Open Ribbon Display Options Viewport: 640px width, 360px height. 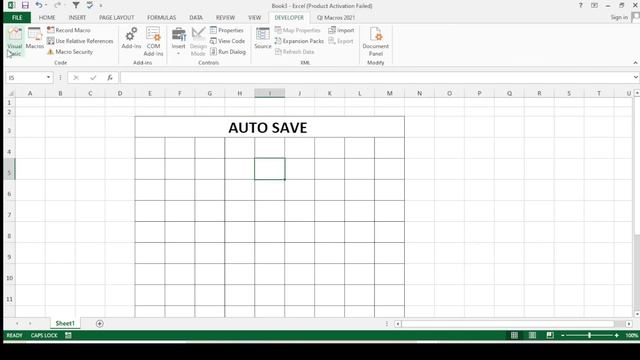tap(594, 5)
